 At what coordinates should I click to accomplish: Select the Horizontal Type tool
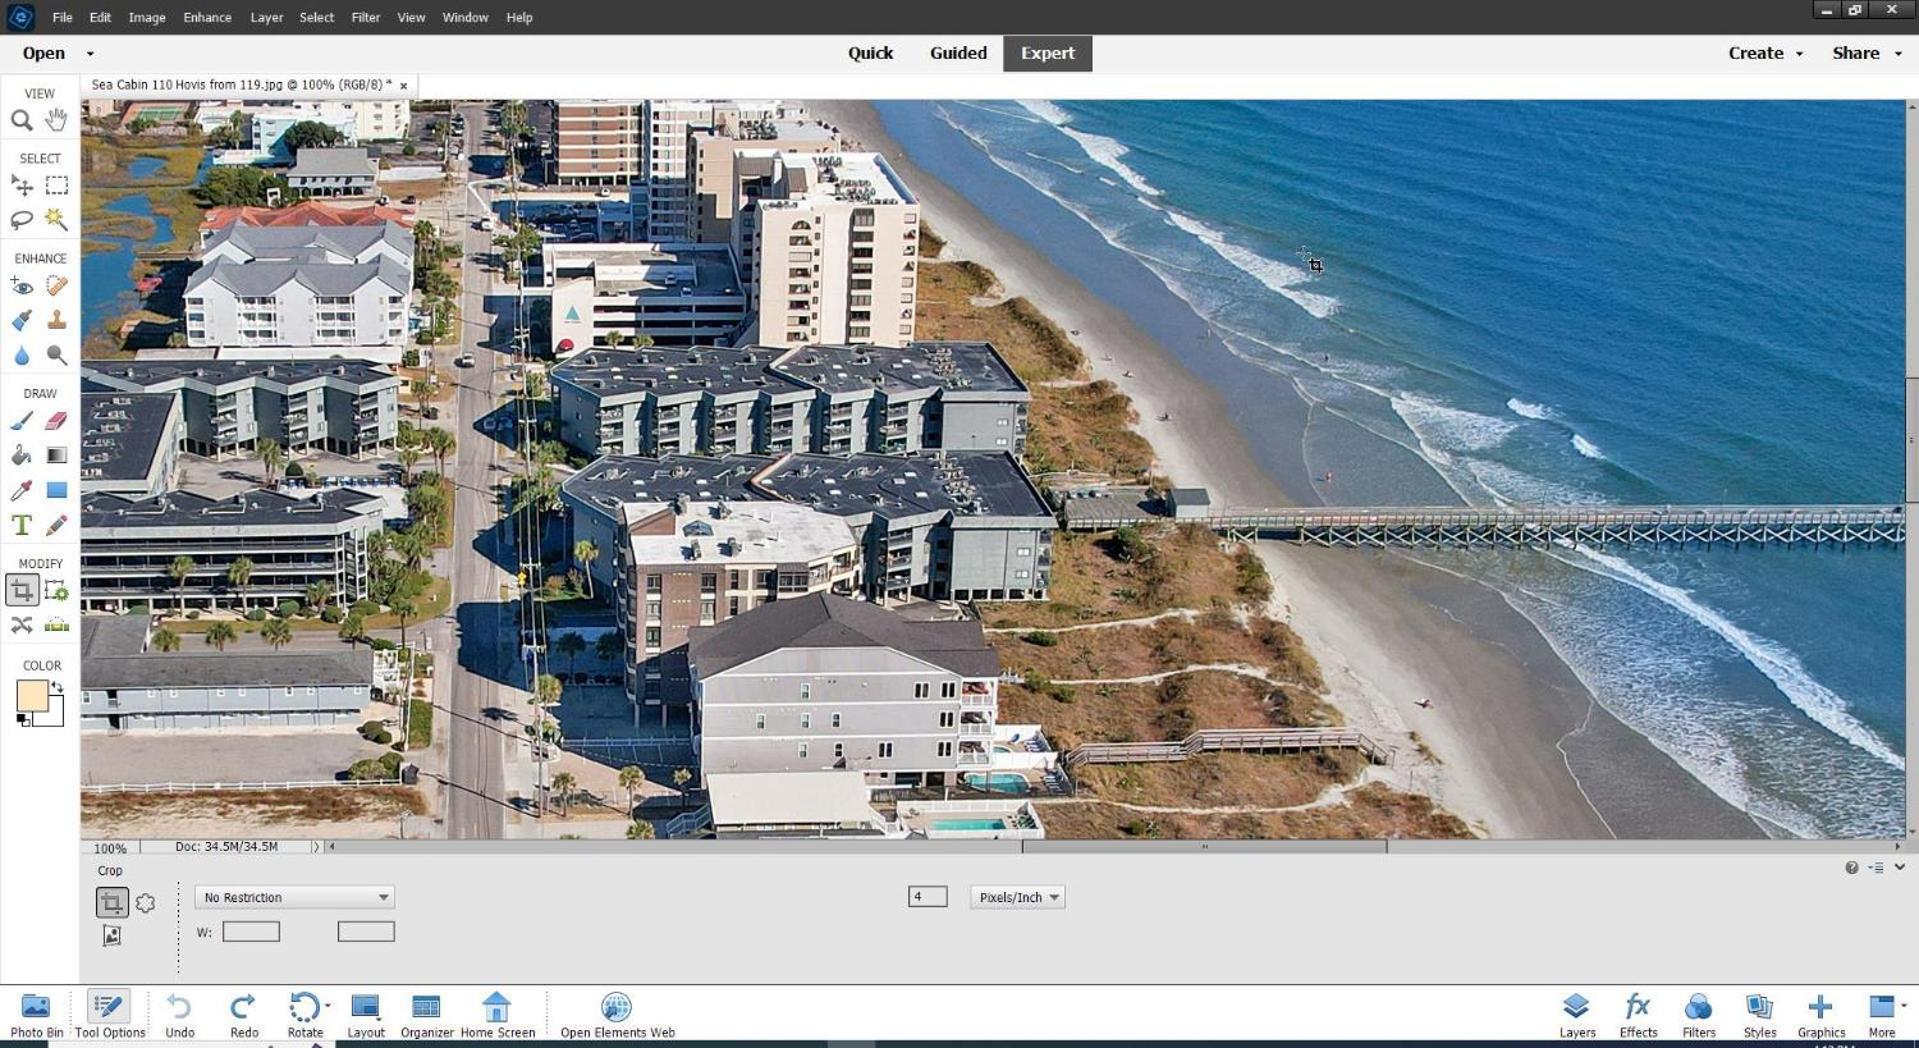pos(21,525)
